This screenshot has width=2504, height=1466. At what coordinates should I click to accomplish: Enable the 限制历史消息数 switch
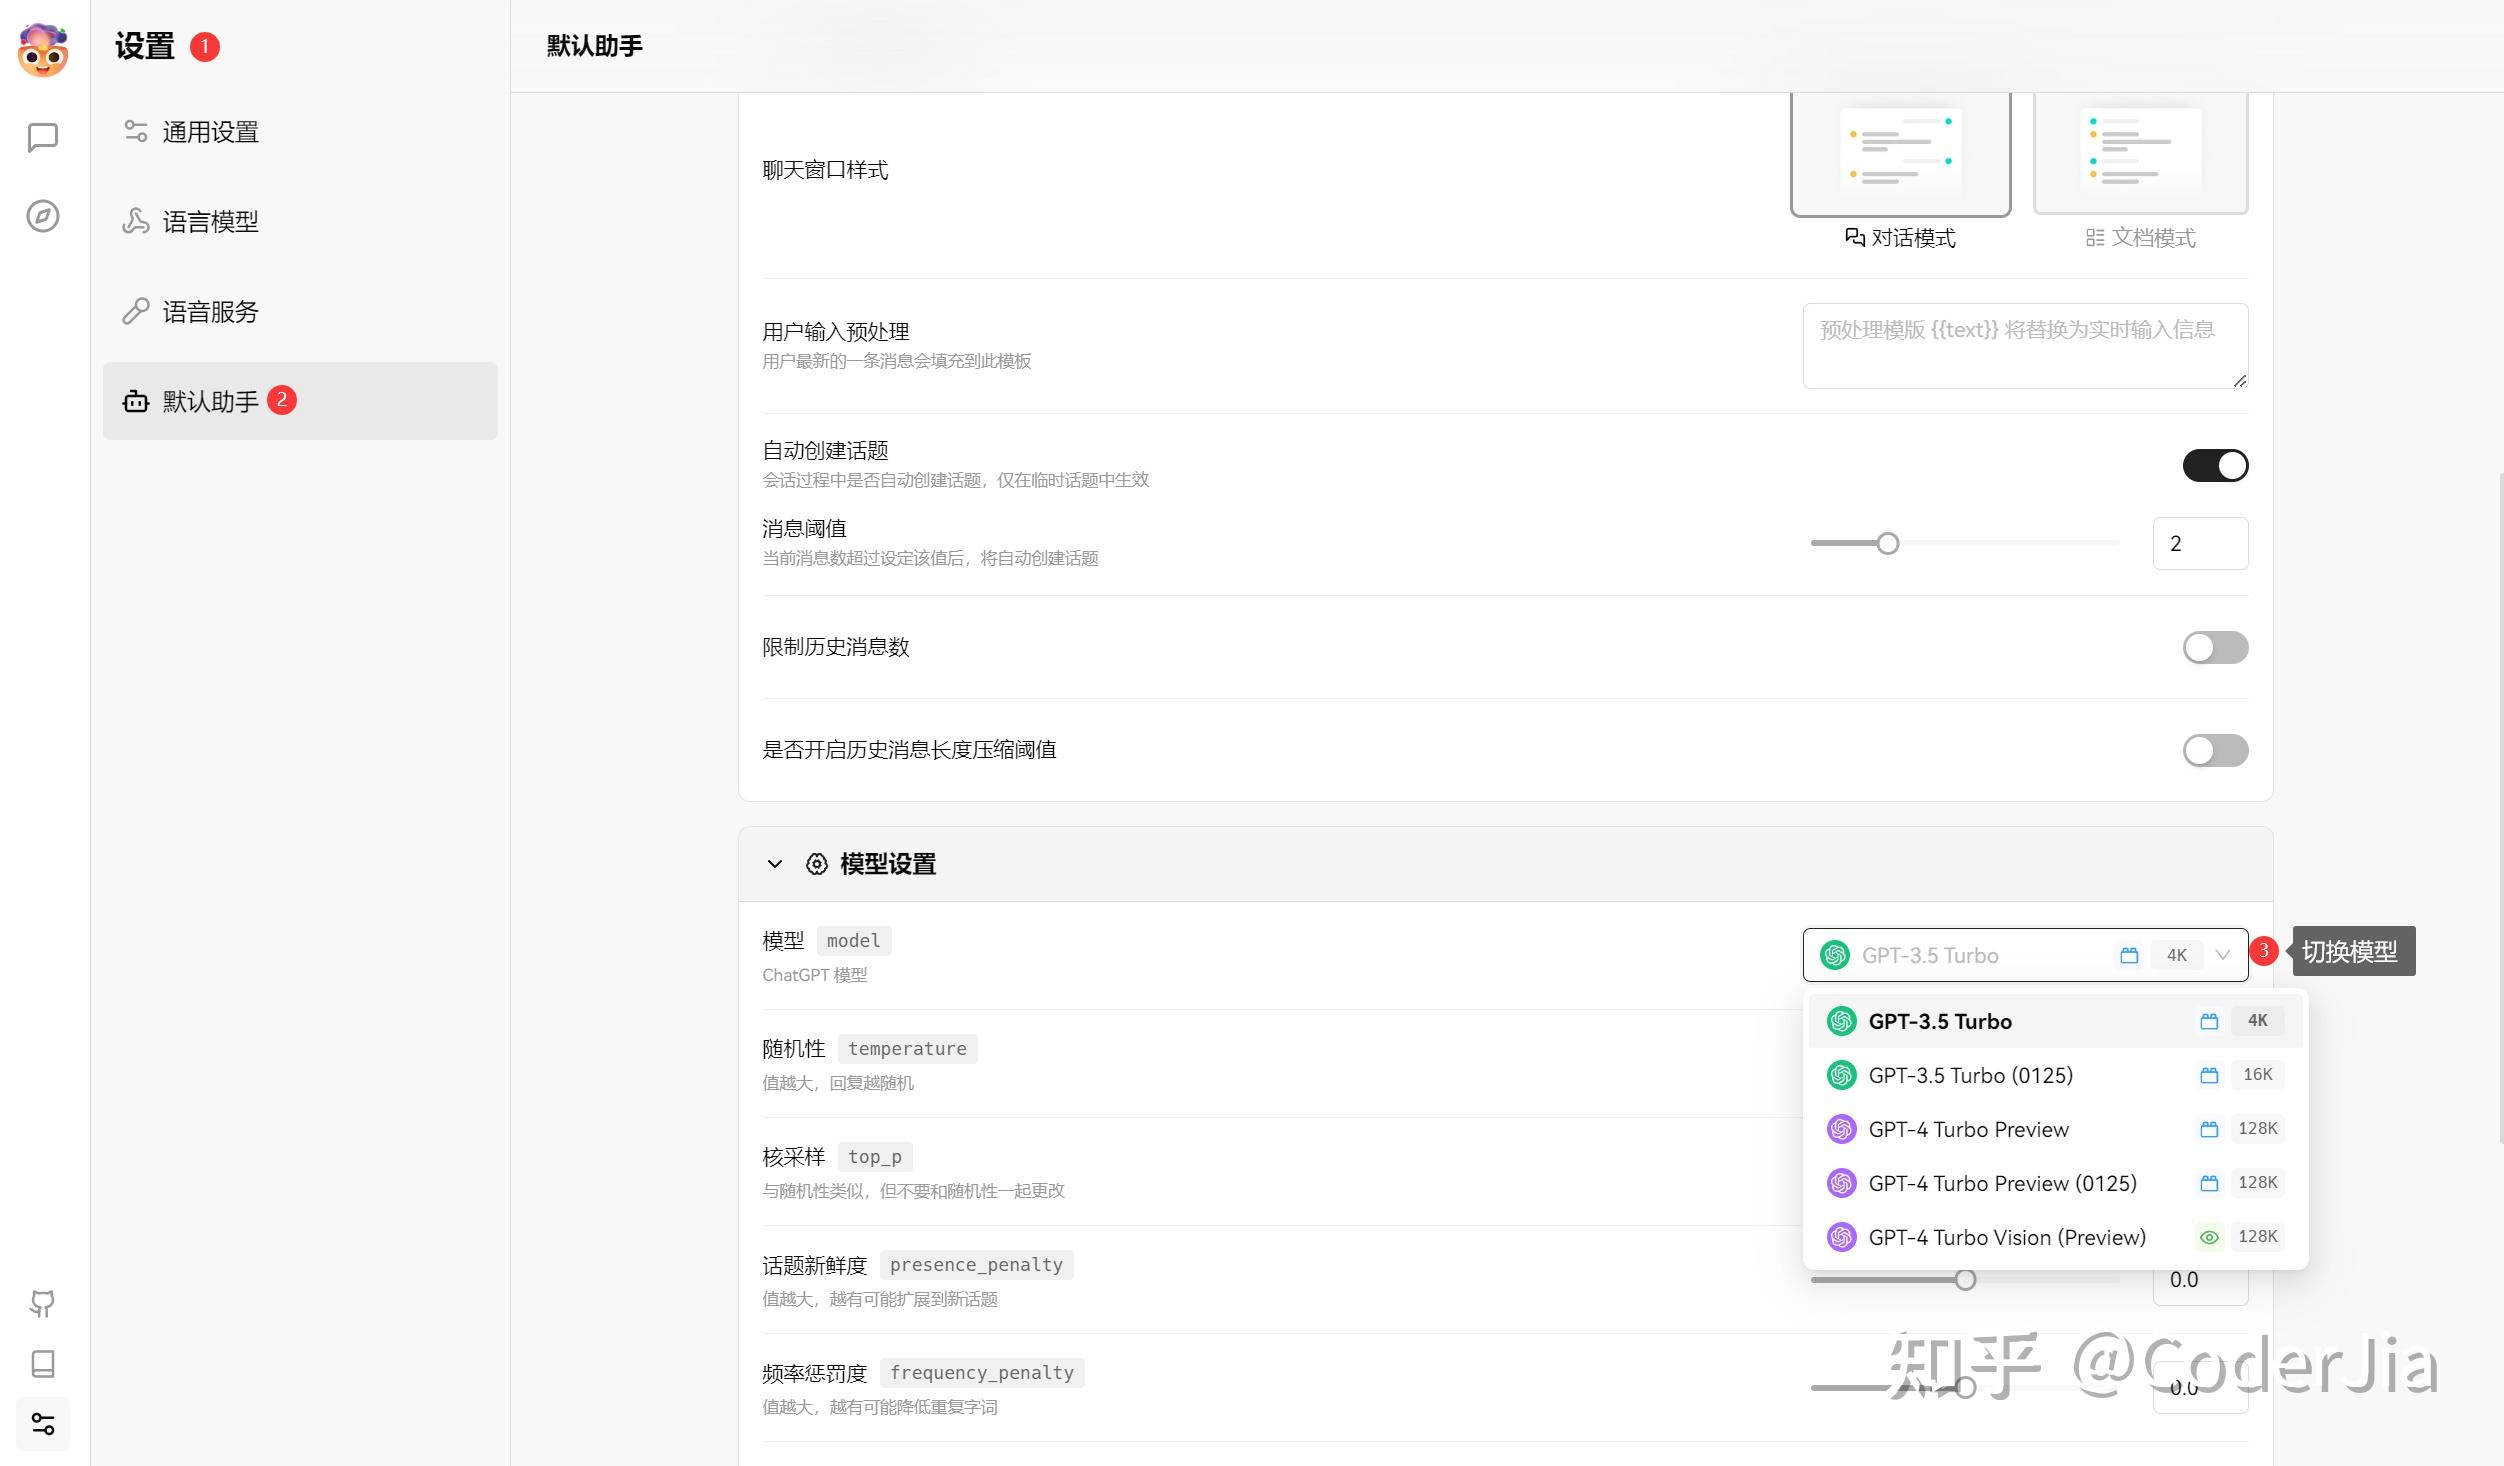pos(2215,648)
